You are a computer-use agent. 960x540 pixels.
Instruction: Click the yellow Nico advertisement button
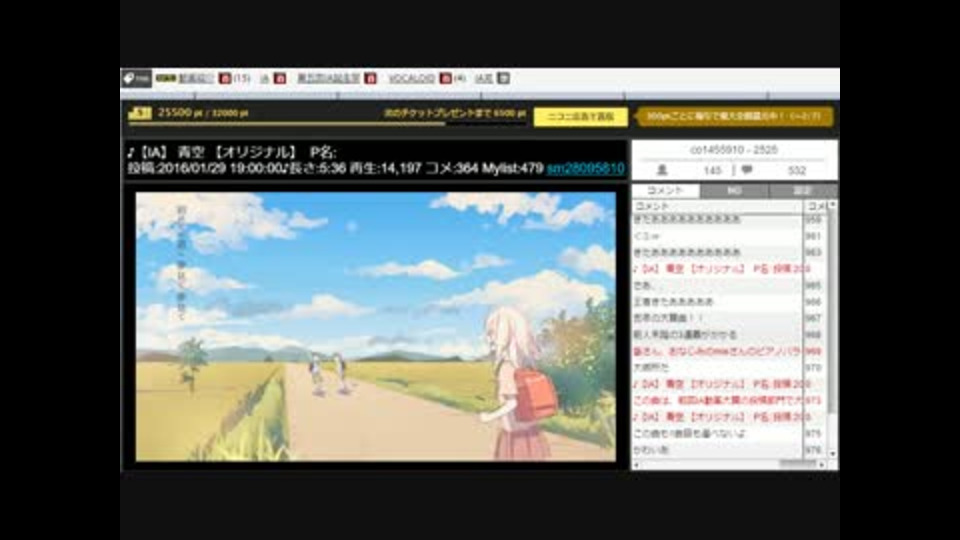pyautogui.click(x=580, y=116)
